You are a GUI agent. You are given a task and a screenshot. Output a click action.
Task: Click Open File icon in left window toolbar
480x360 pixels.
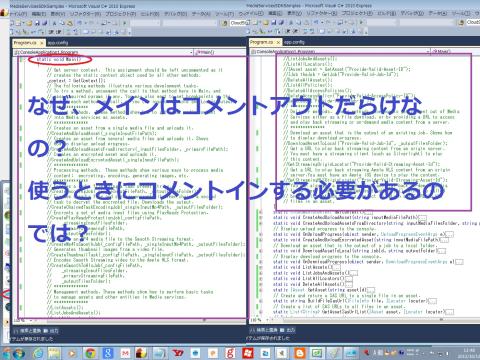point(29,23)
